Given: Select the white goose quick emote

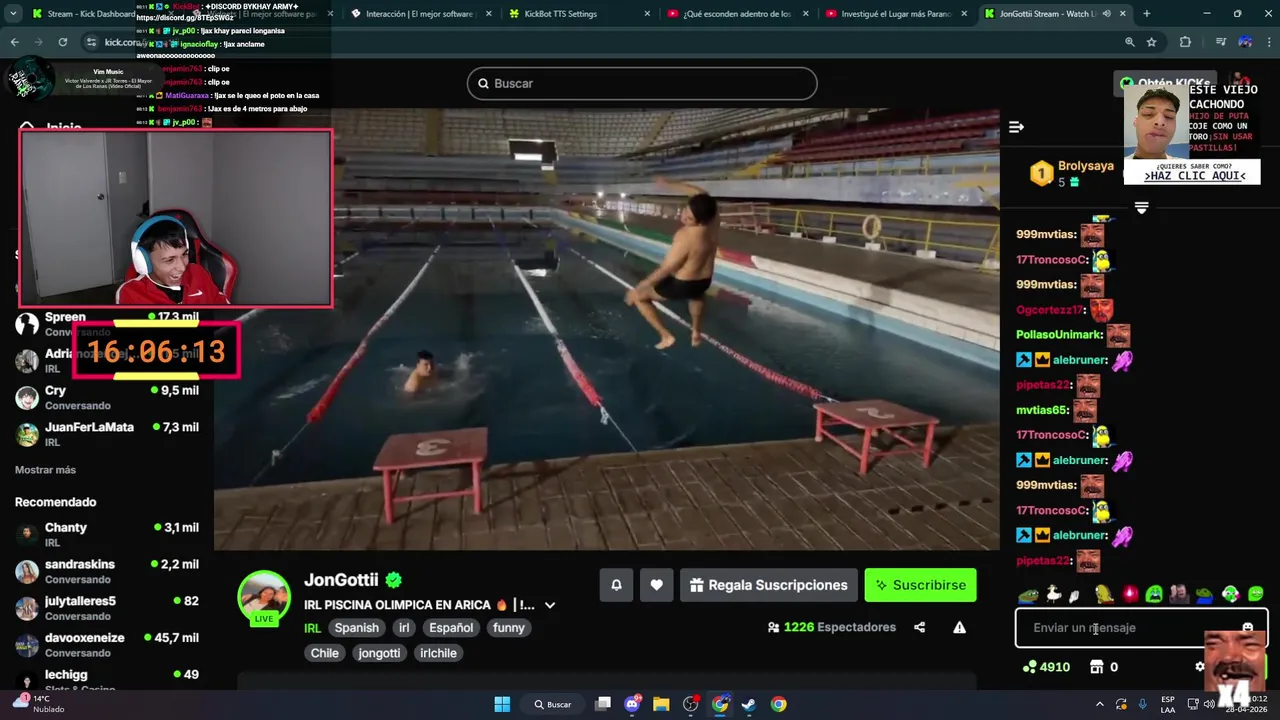Looking at the screenshot, I should [x=1053, y=594].
